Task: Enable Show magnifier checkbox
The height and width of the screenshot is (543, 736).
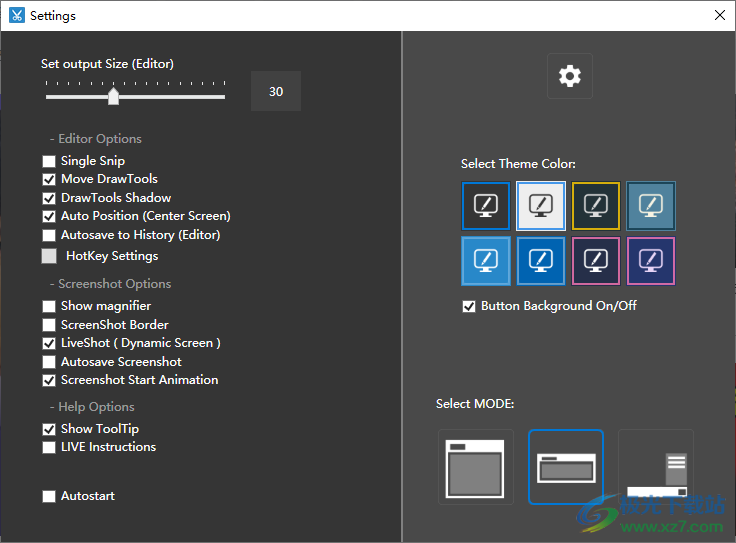Action: coord(49,306)
